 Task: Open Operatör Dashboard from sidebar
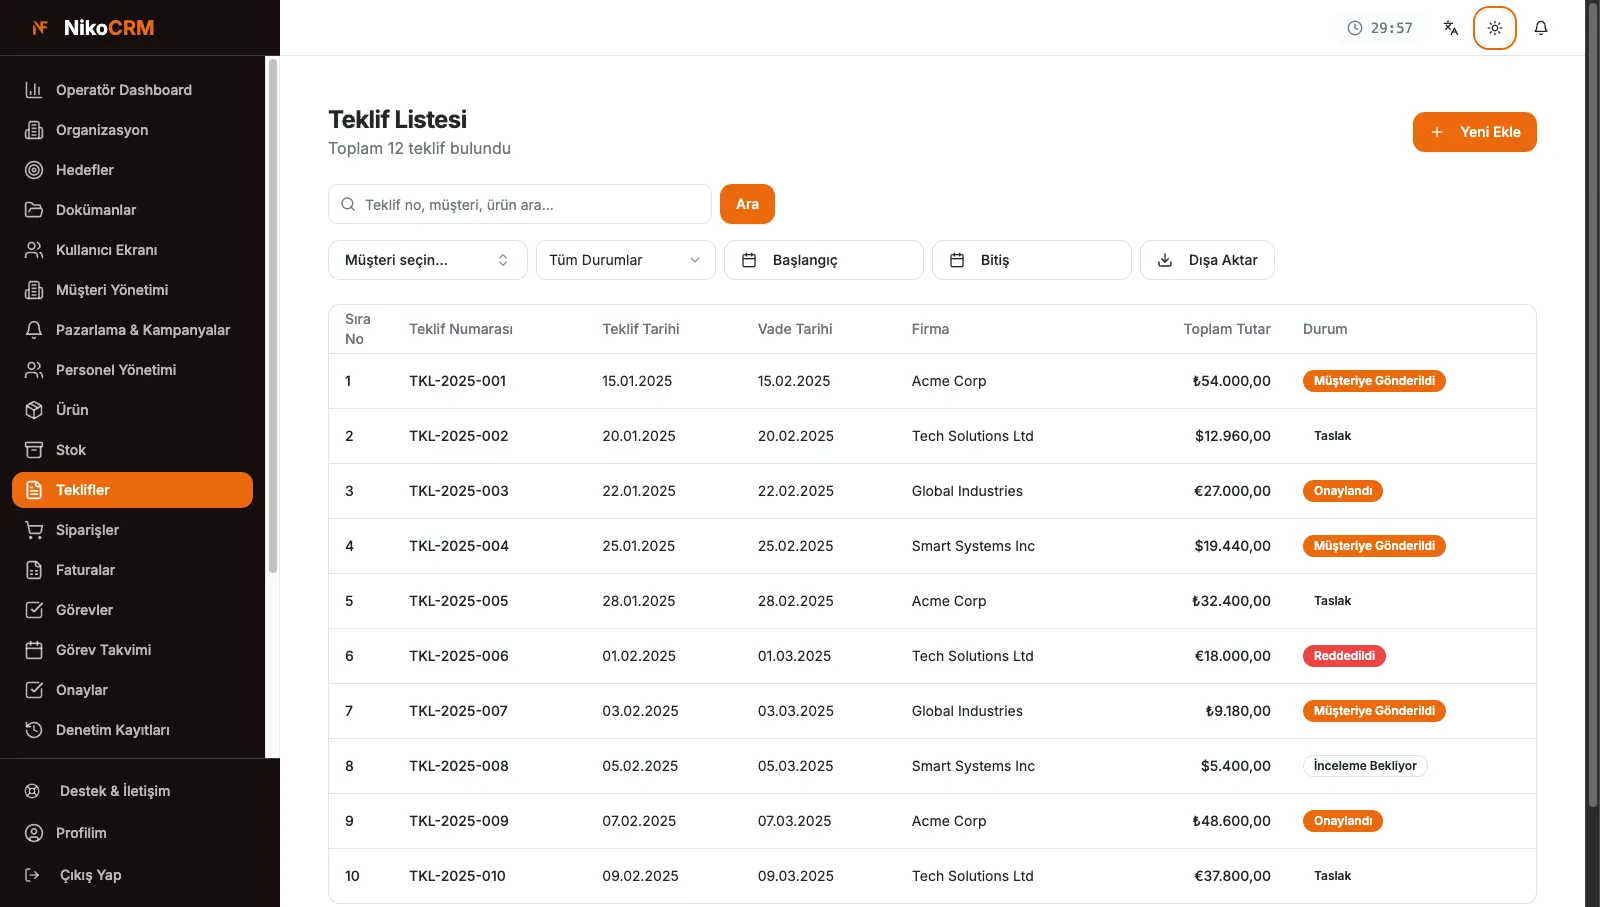click(132, 90)
